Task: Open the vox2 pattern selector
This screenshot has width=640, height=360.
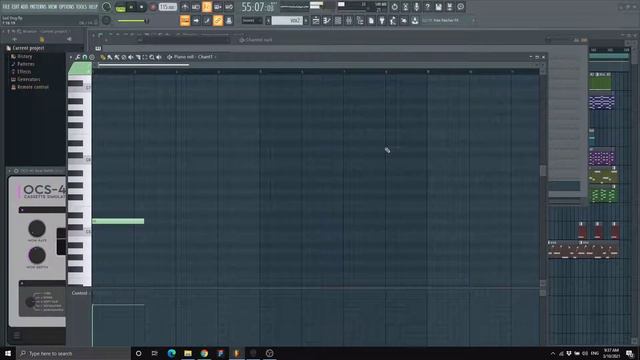Action: point(287,20)
